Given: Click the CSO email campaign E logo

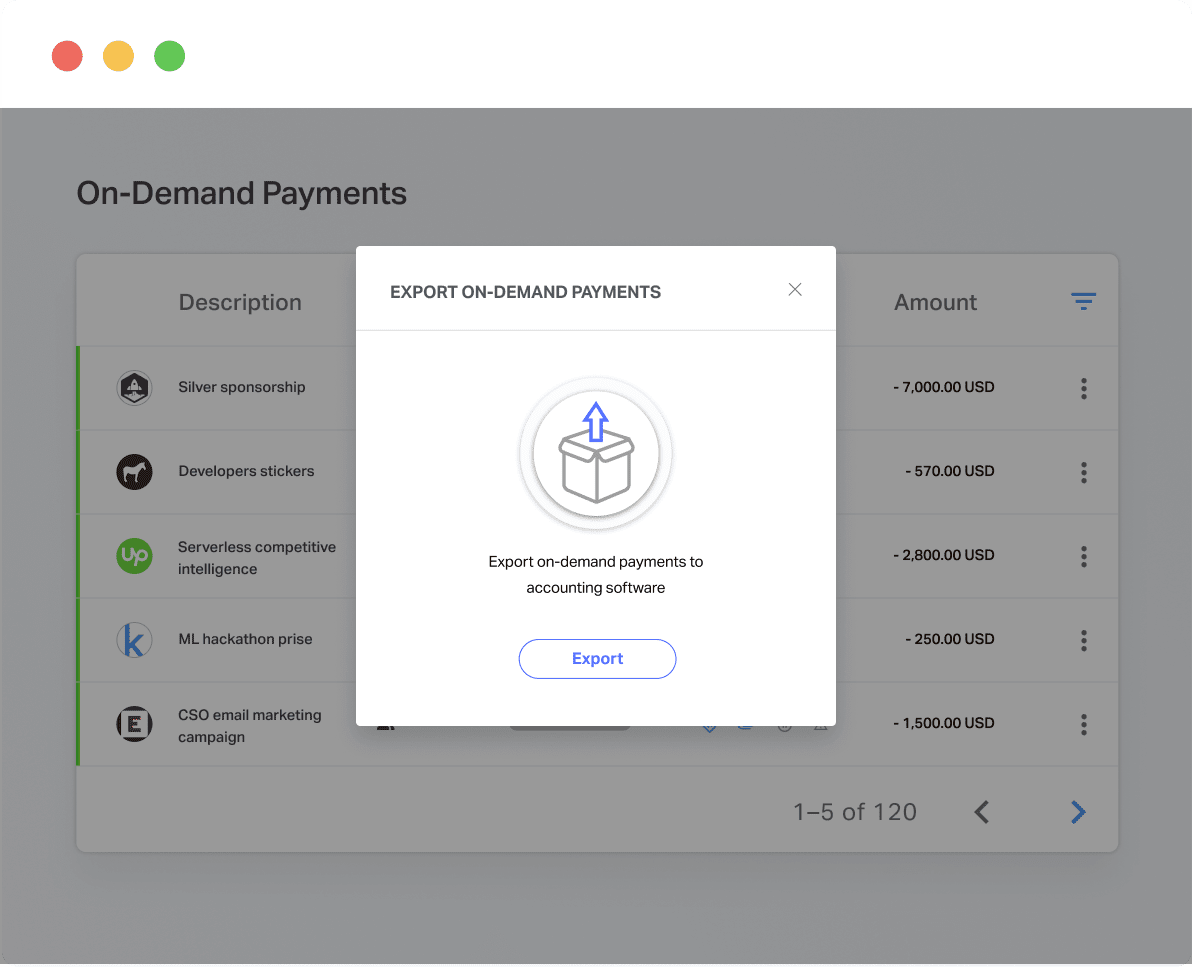Looking at the screenshot, I should [x=134, y=724].
